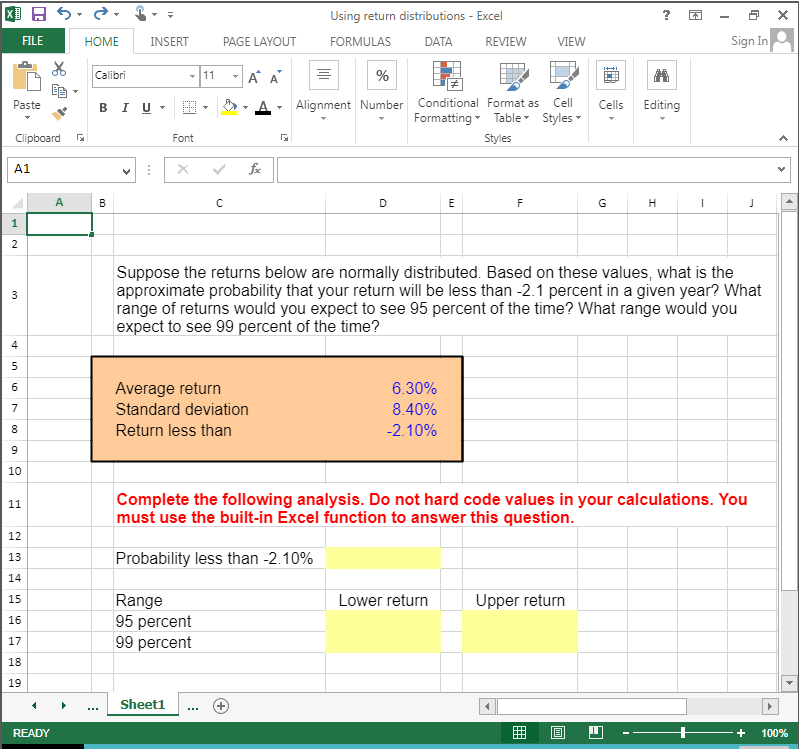799x750 pixels.
Task: Open font color dropdown arrow
Action: [x=279, y=108]
